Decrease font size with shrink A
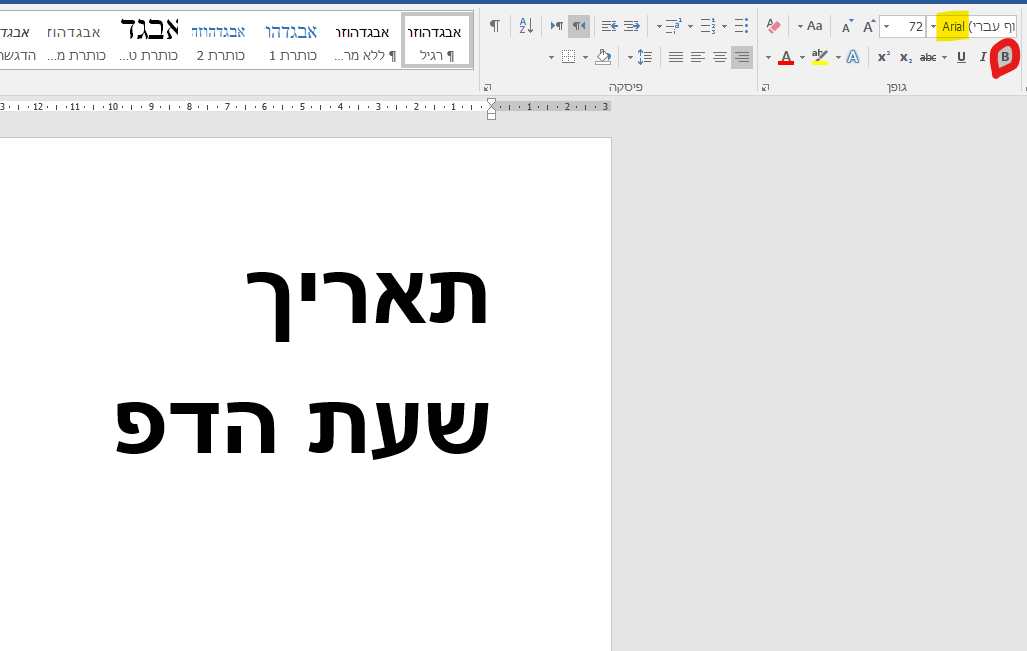 [847, 27]
